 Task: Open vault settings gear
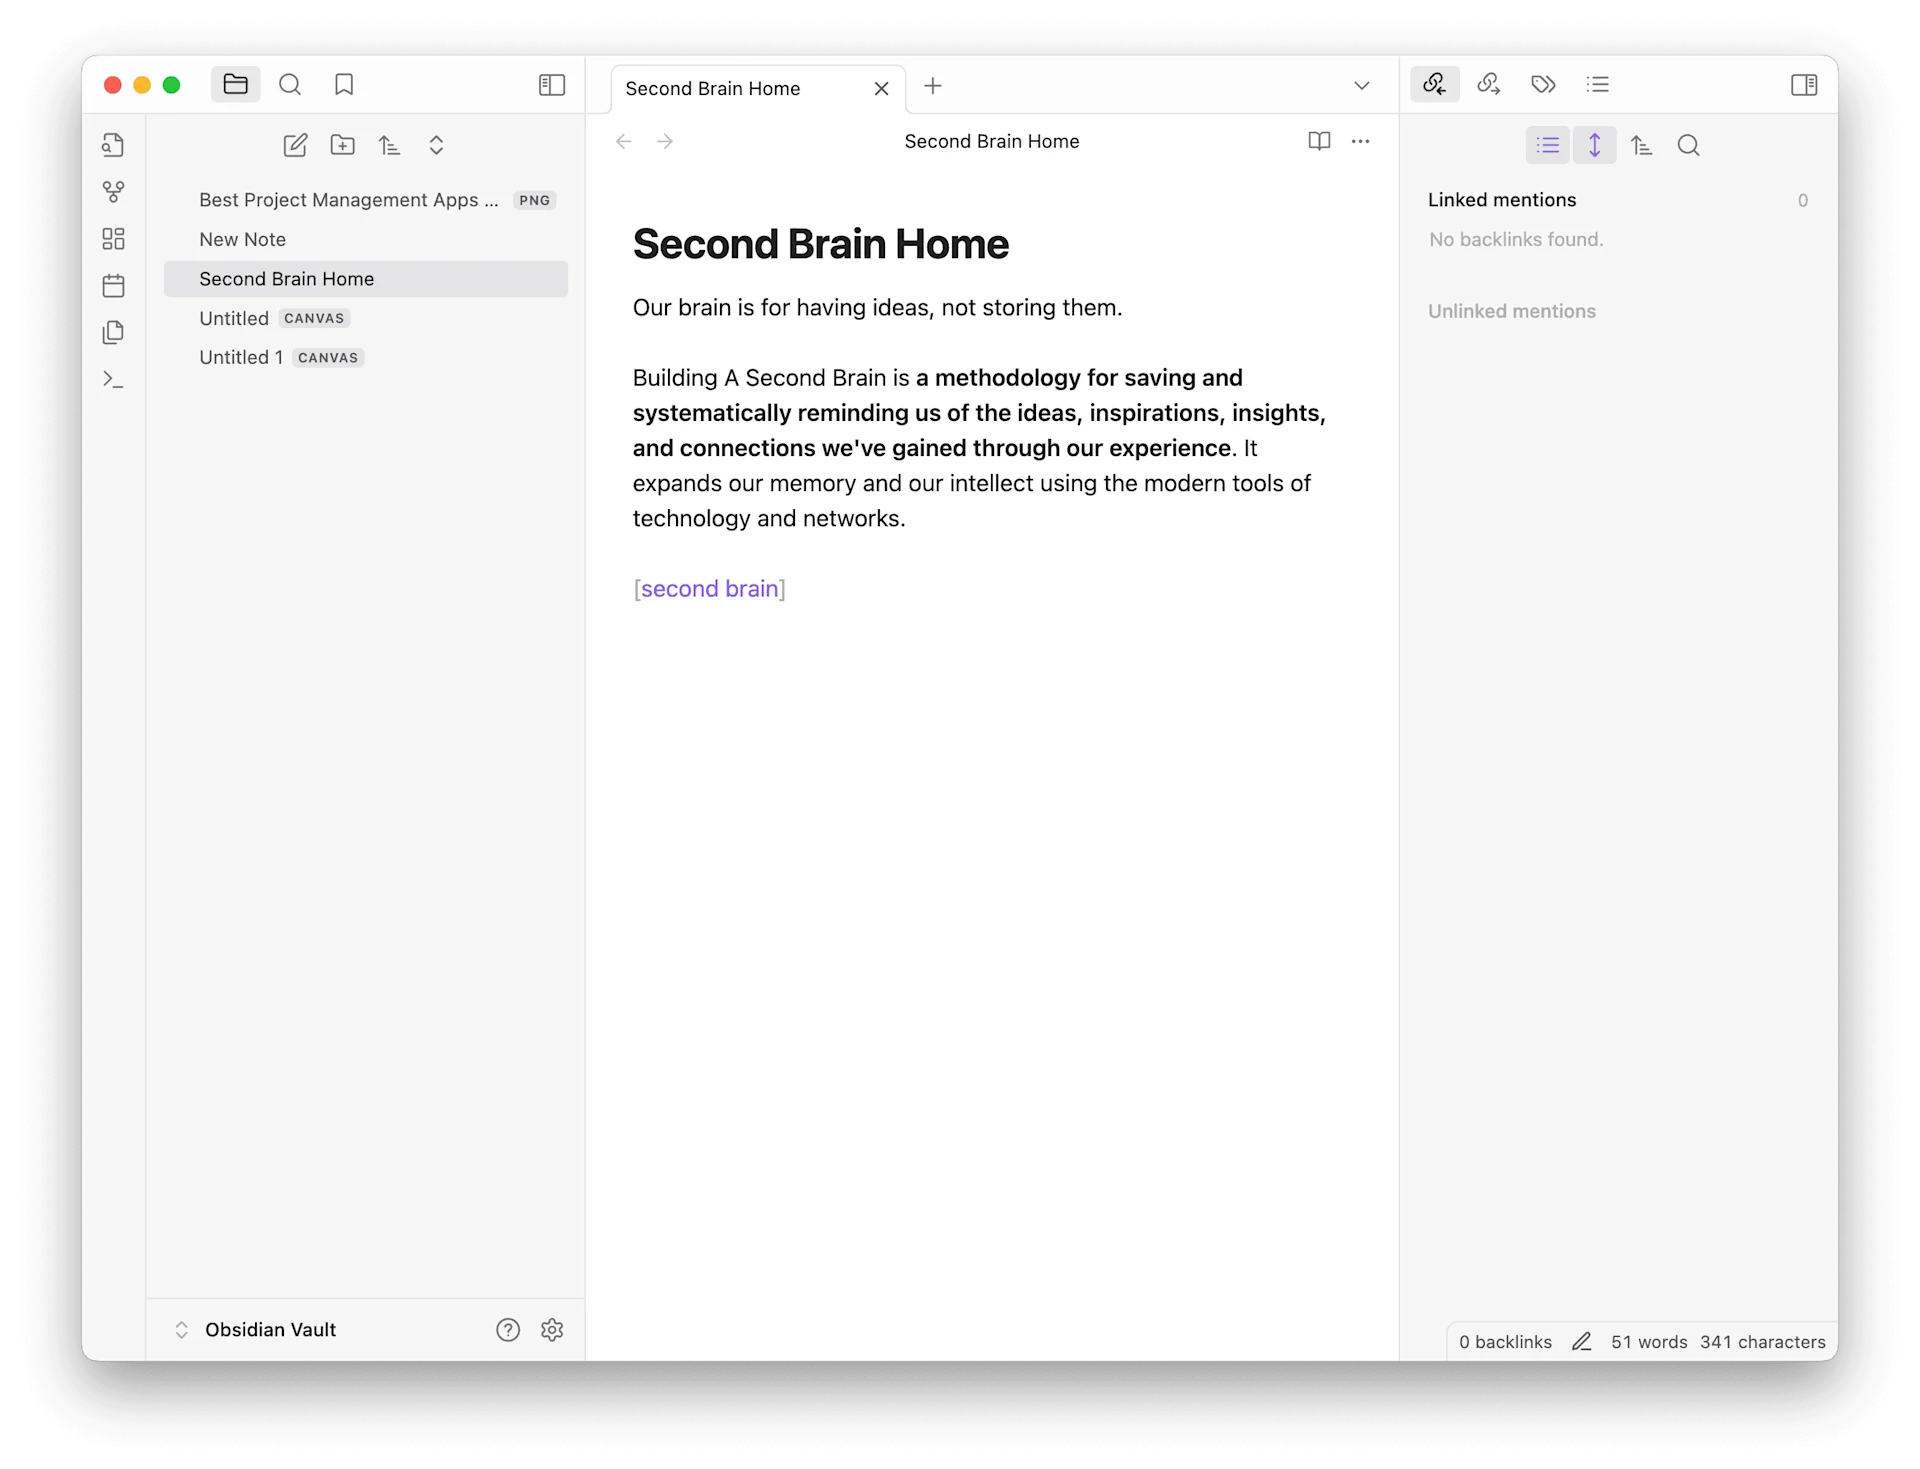click(552, 1329)
